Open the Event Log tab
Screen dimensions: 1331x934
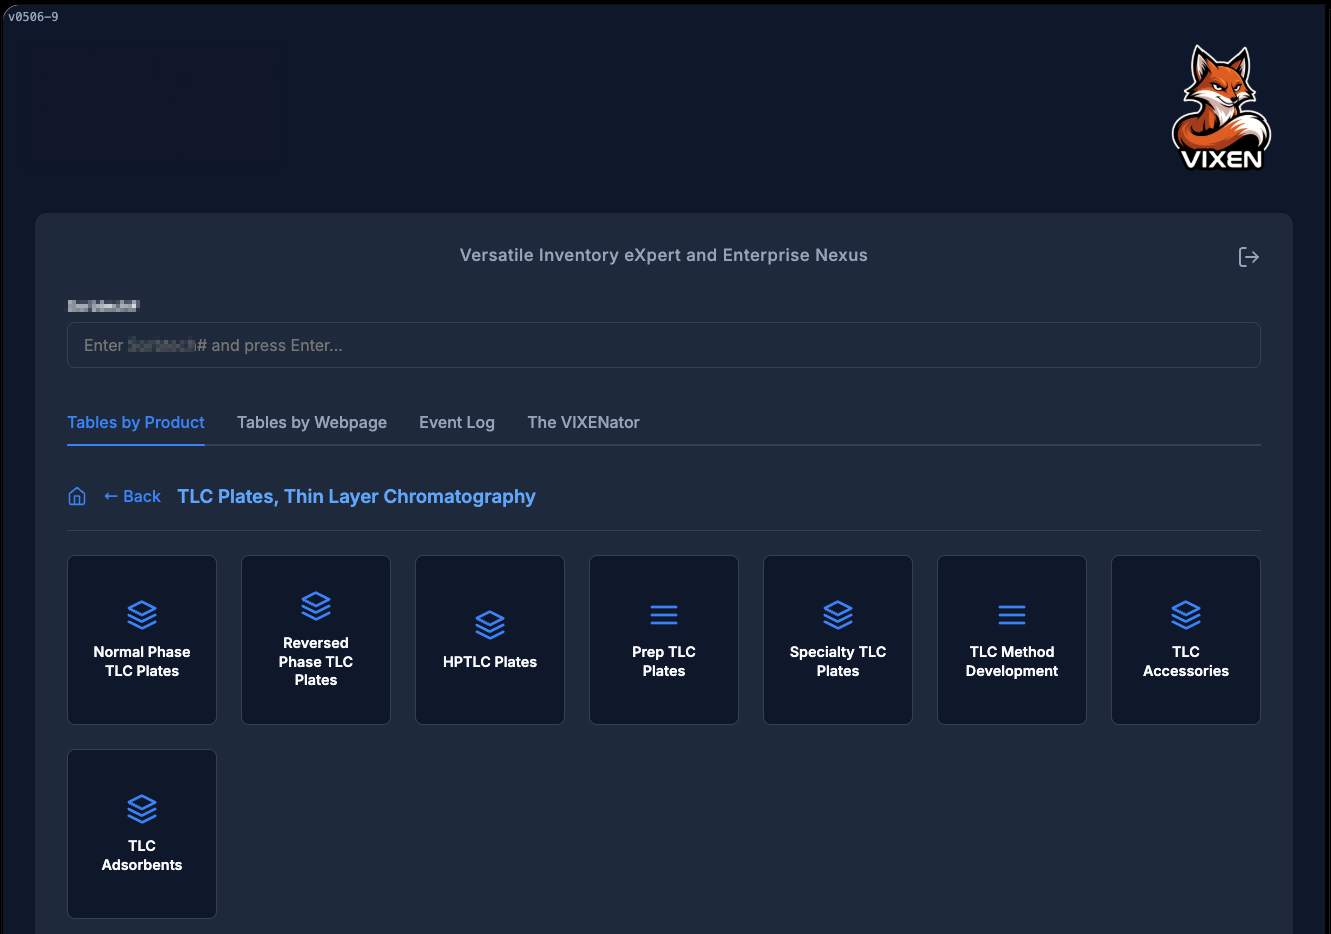457,422
